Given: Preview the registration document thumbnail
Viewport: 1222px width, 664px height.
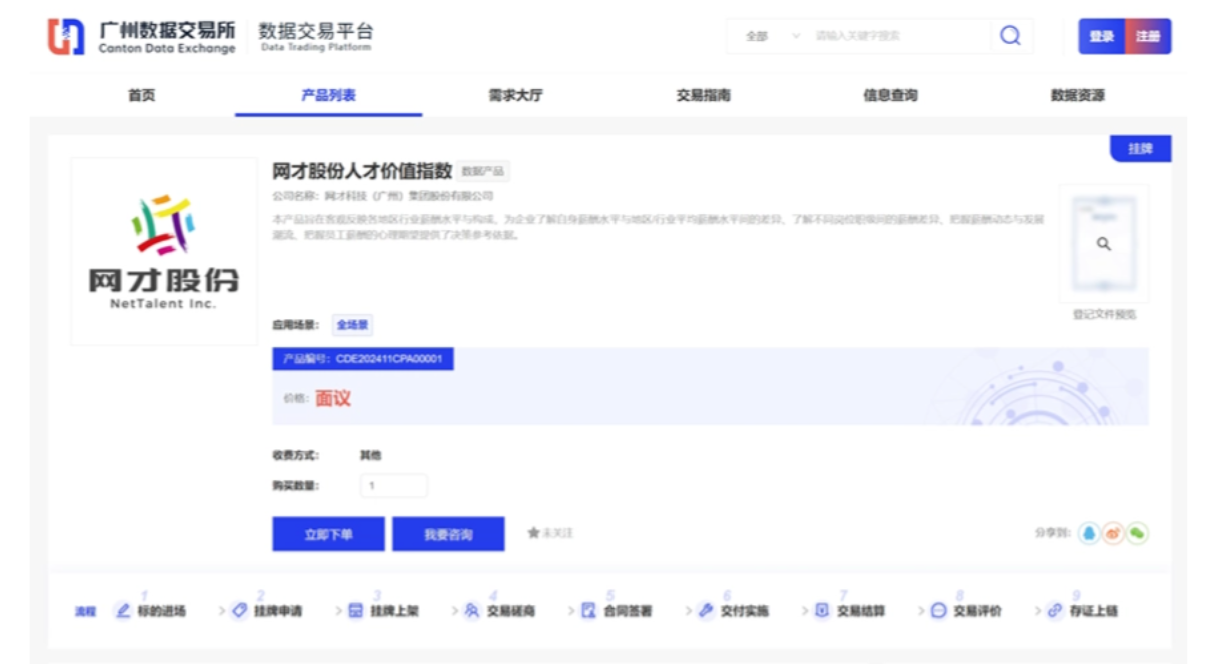Looking at the screenshot, I should 1104,243.
